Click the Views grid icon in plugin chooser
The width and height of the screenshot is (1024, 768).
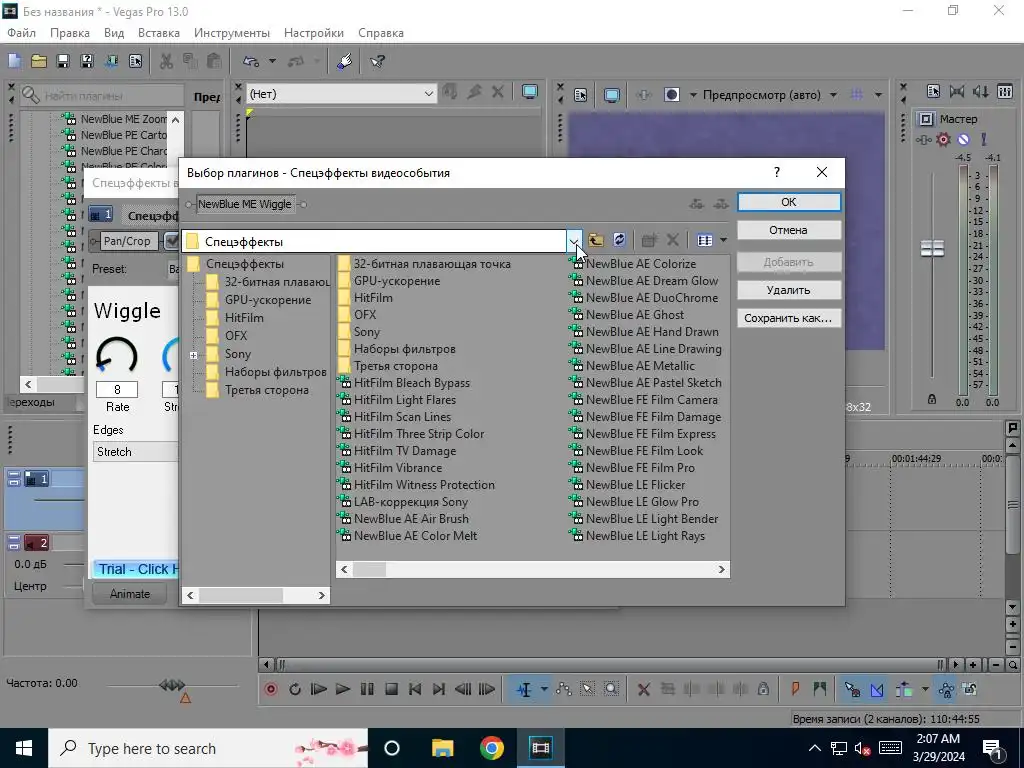tap(705, 240)
